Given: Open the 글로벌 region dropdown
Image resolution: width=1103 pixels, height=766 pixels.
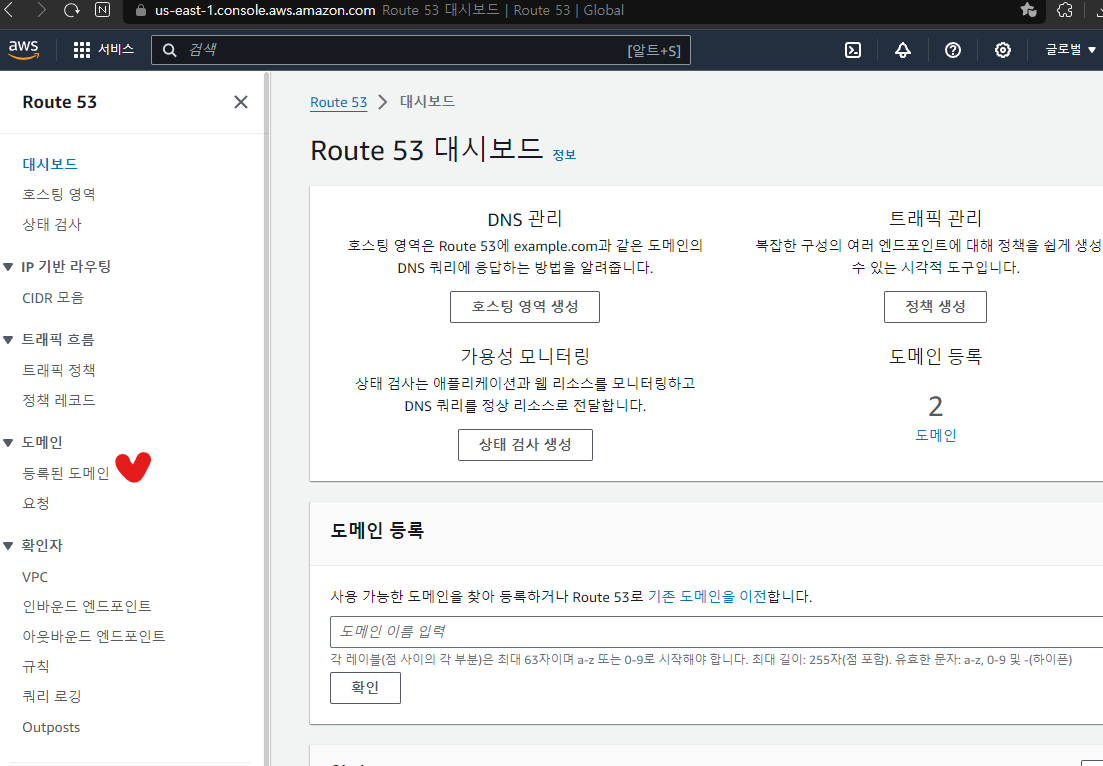Looking at the screenshot, I should 1071,49.
